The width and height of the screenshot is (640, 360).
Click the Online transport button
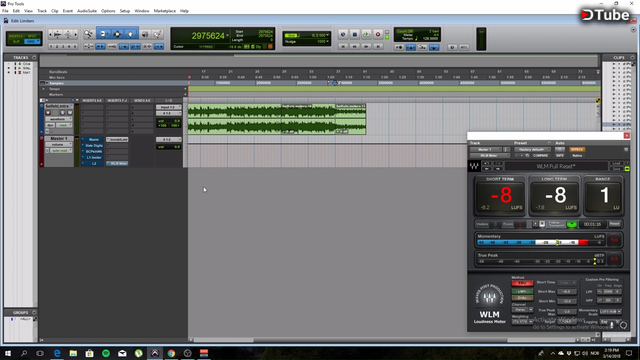[343, 35]
